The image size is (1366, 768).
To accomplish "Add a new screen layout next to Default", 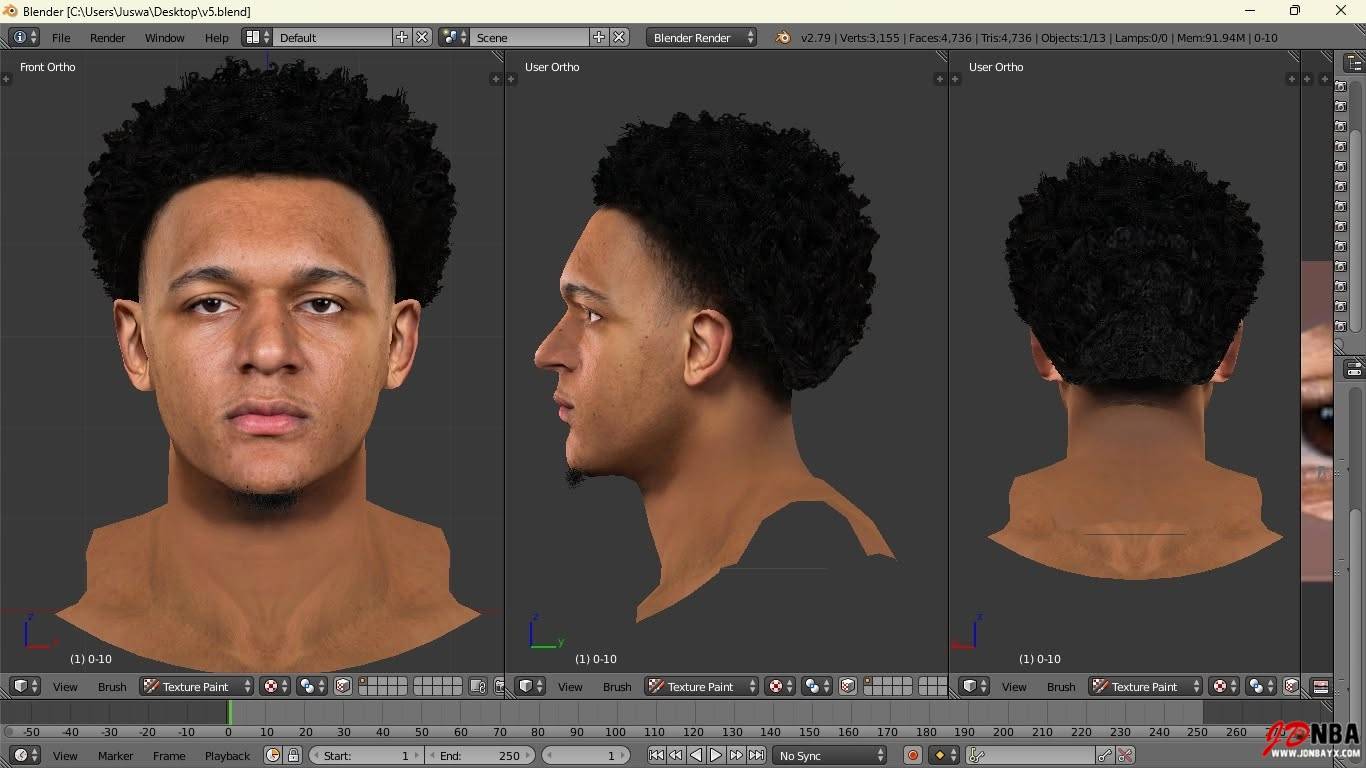I will click(x=402, y=37).
